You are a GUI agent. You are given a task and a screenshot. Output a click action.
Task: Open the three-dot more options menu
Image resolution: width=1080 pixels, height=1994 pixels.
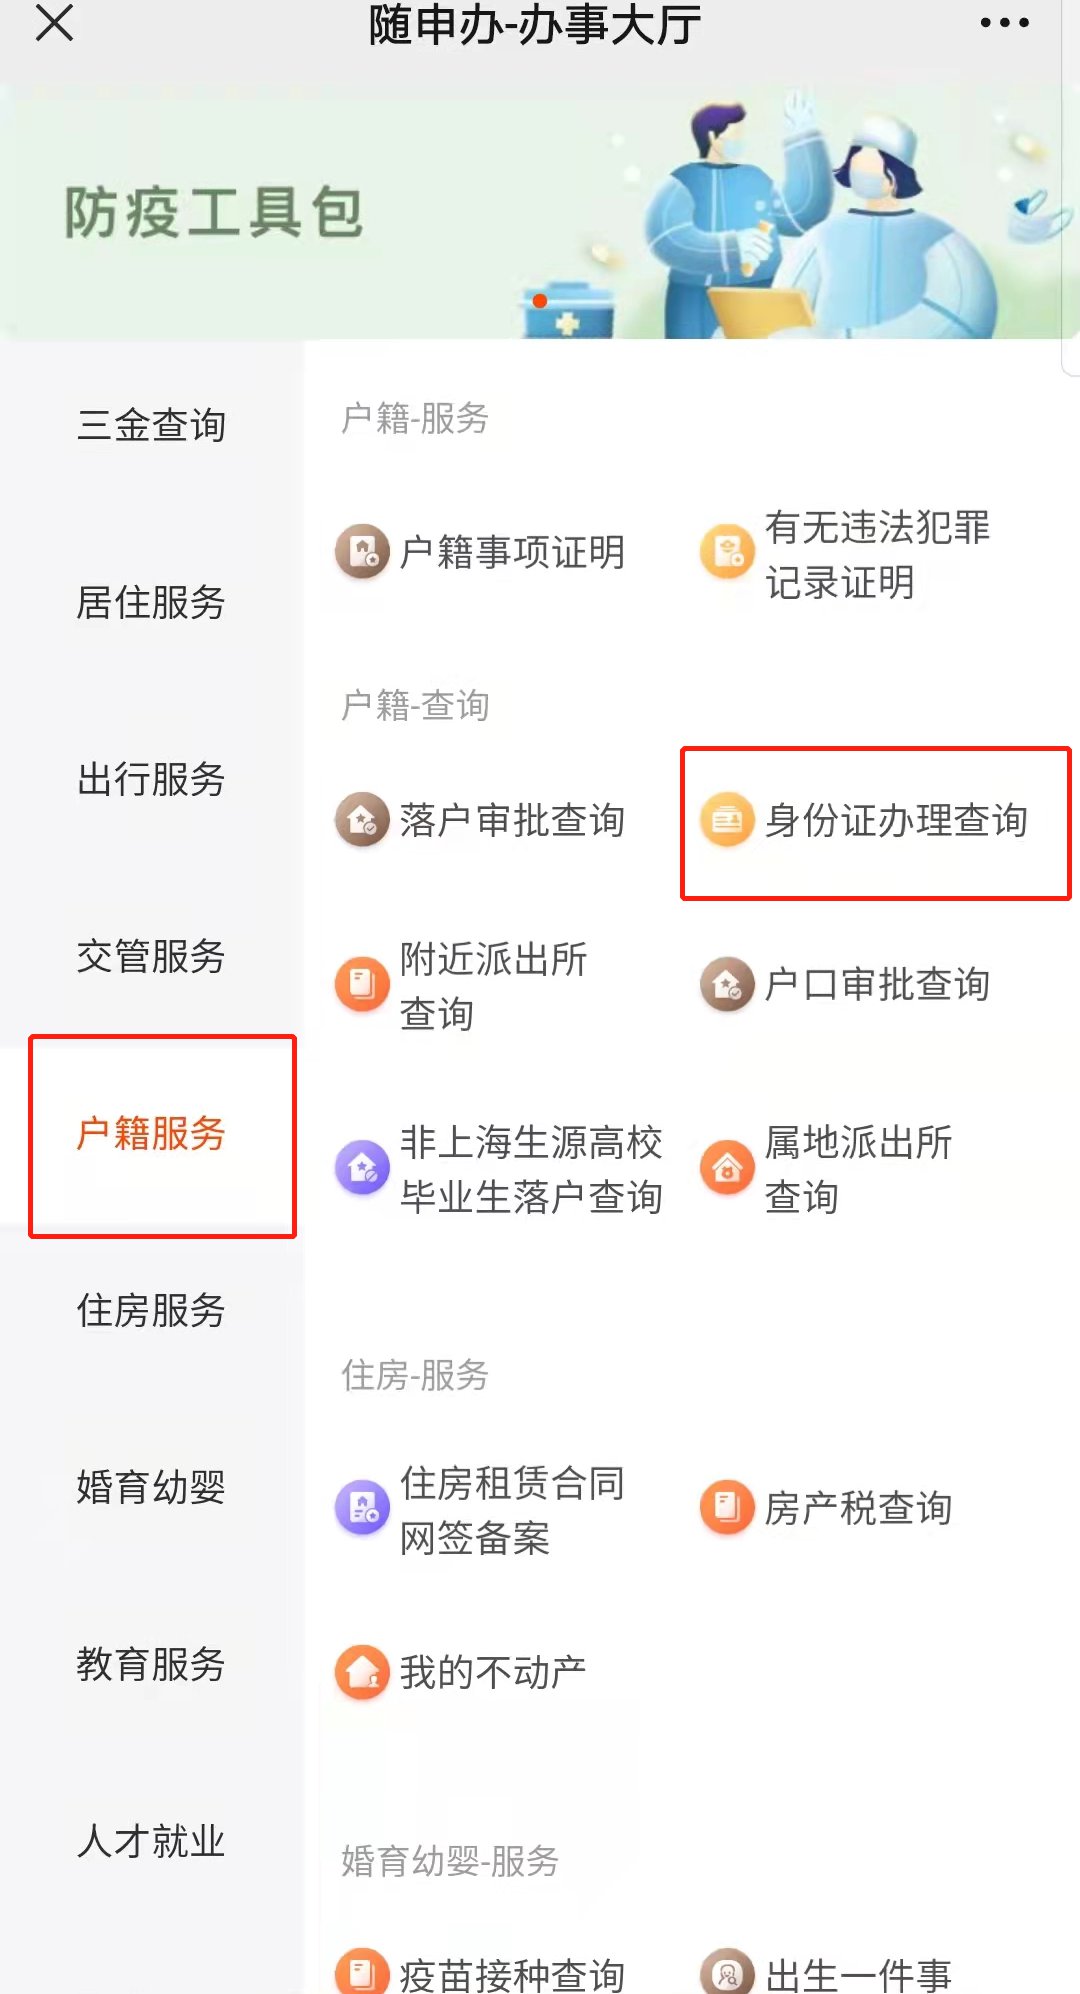(x=1004, y=23)
